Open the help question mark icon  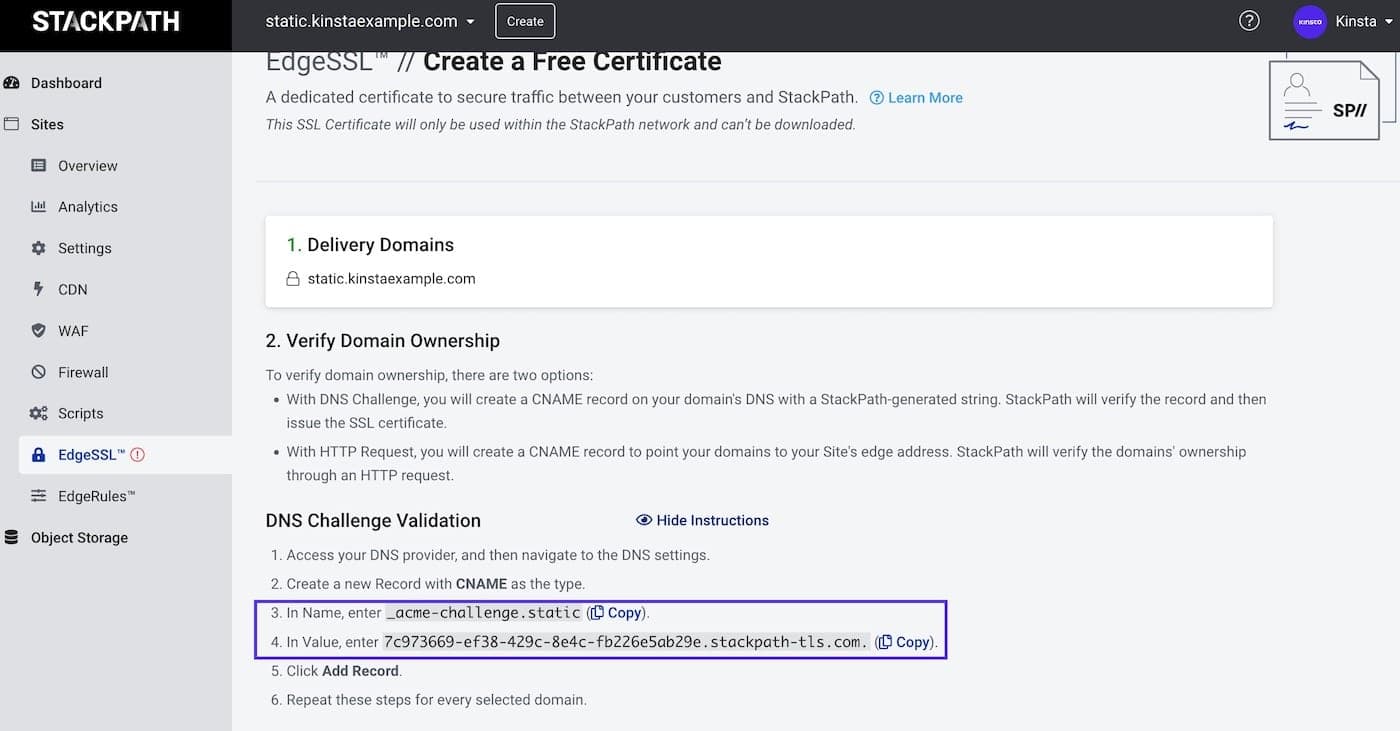pyautogui.click(x=1248, y=19)
